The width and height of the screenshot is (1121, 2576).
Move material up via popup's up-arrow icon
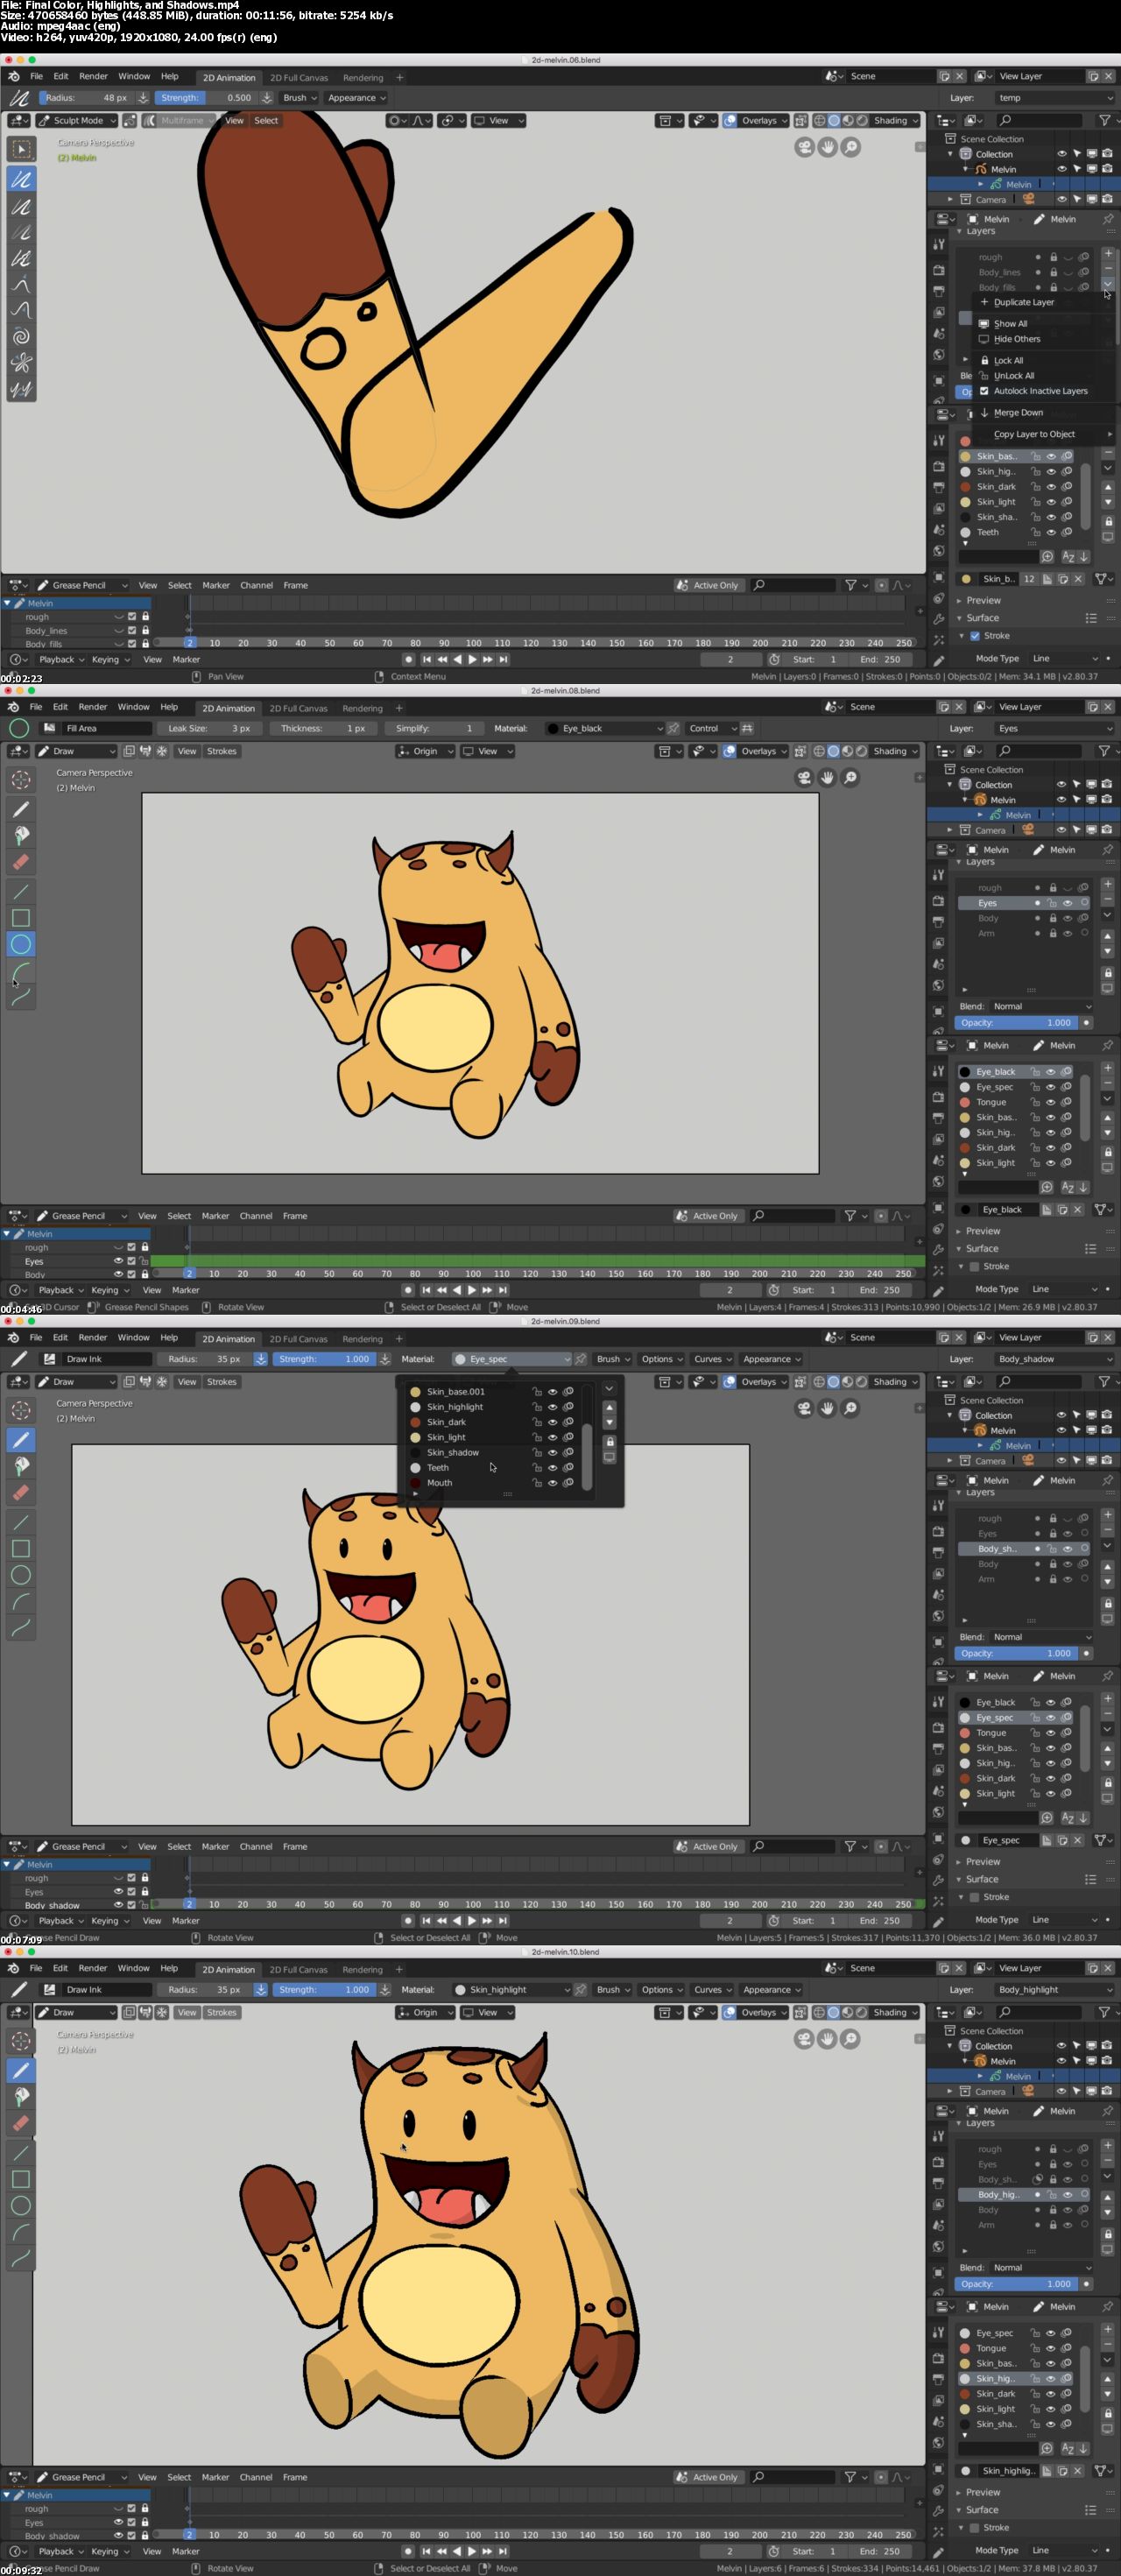pos(609,1407)
